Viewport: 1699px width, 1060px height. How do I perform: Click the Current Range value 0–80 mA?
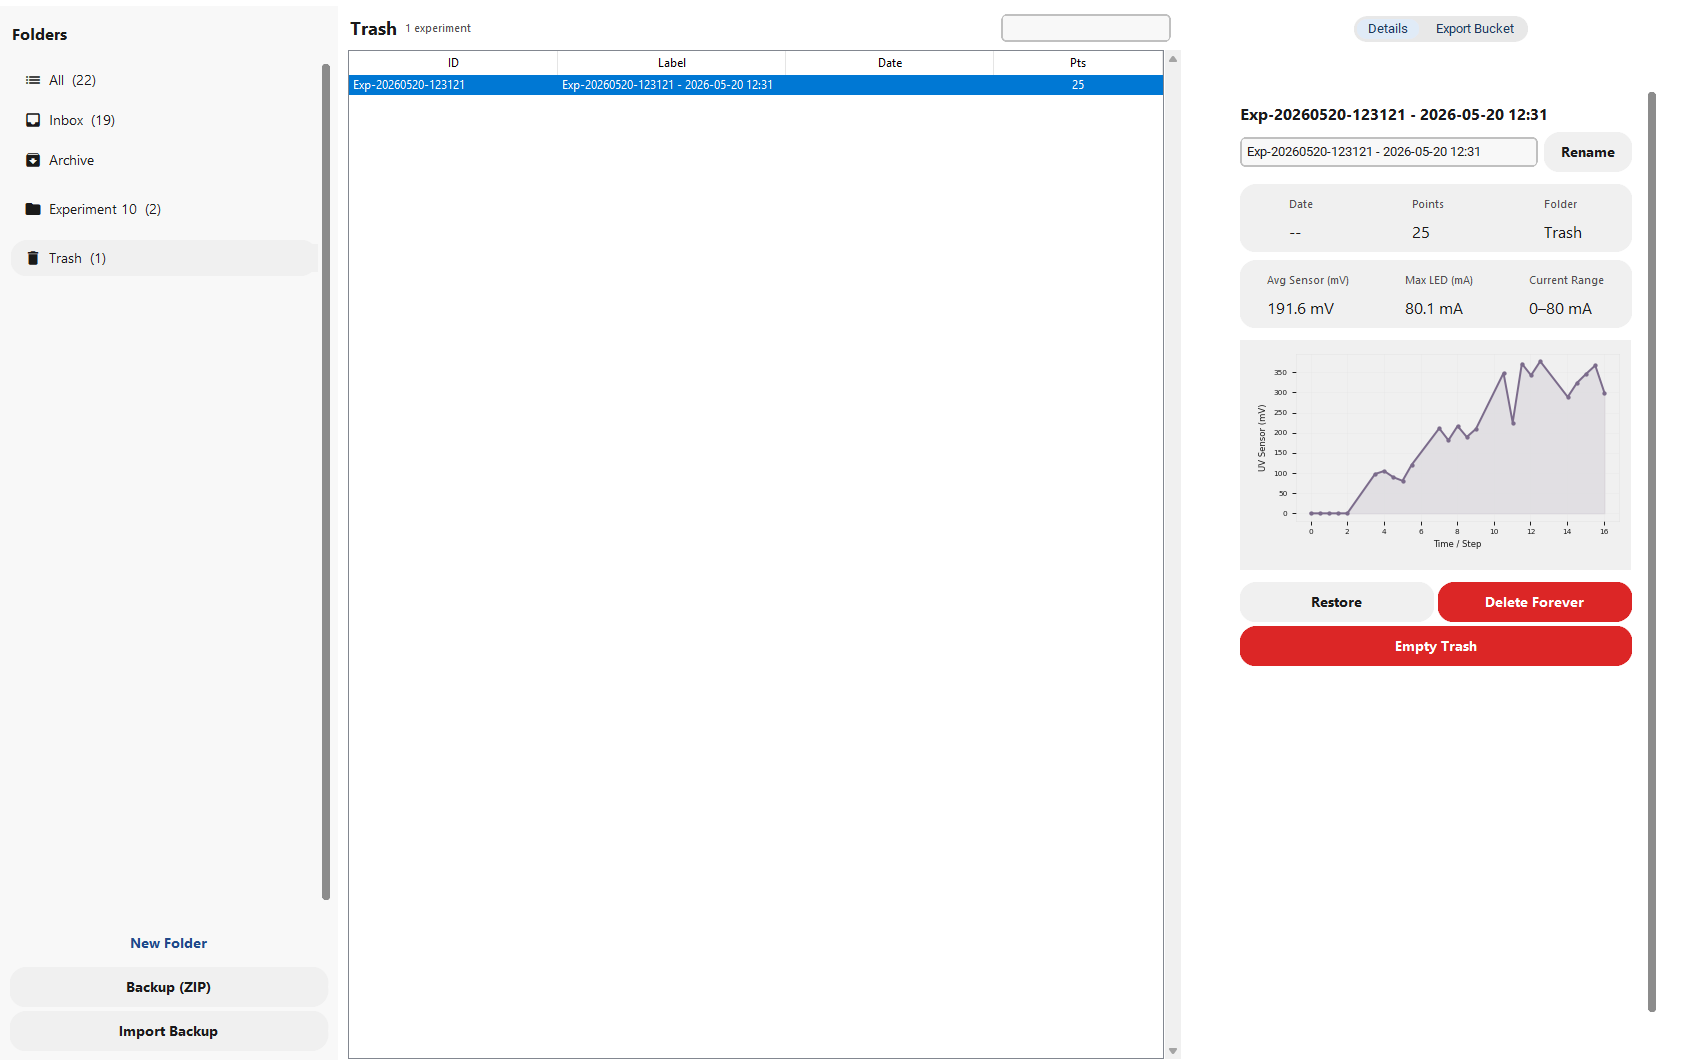1560,309
